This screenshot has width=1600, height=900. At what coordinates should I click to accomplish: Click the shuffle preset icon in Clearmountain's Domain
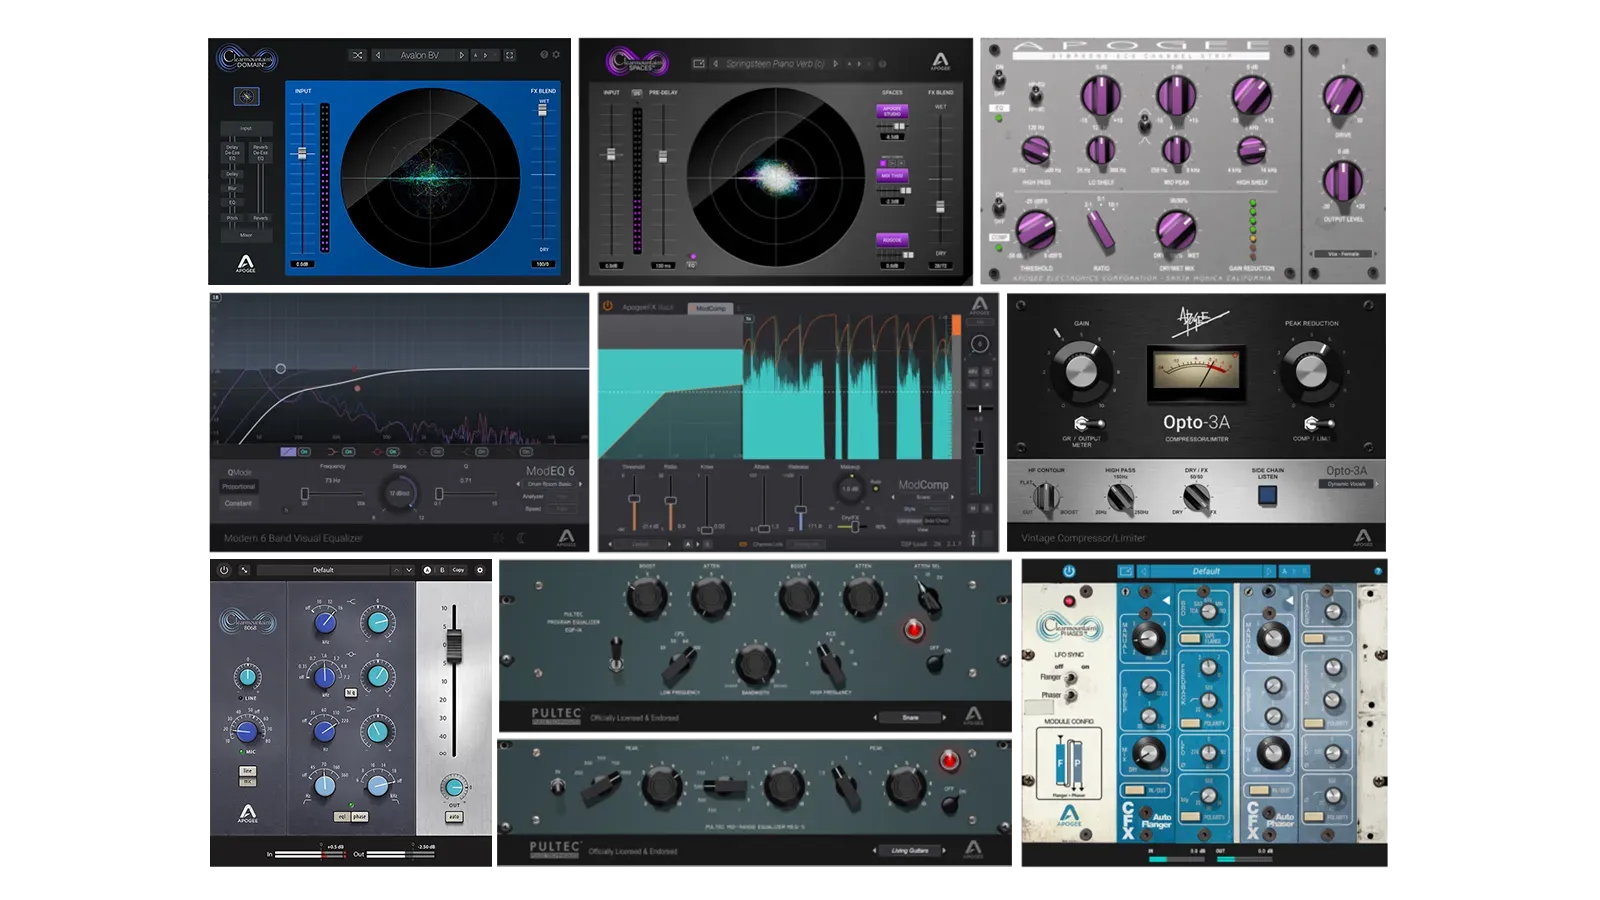[357, 55]
